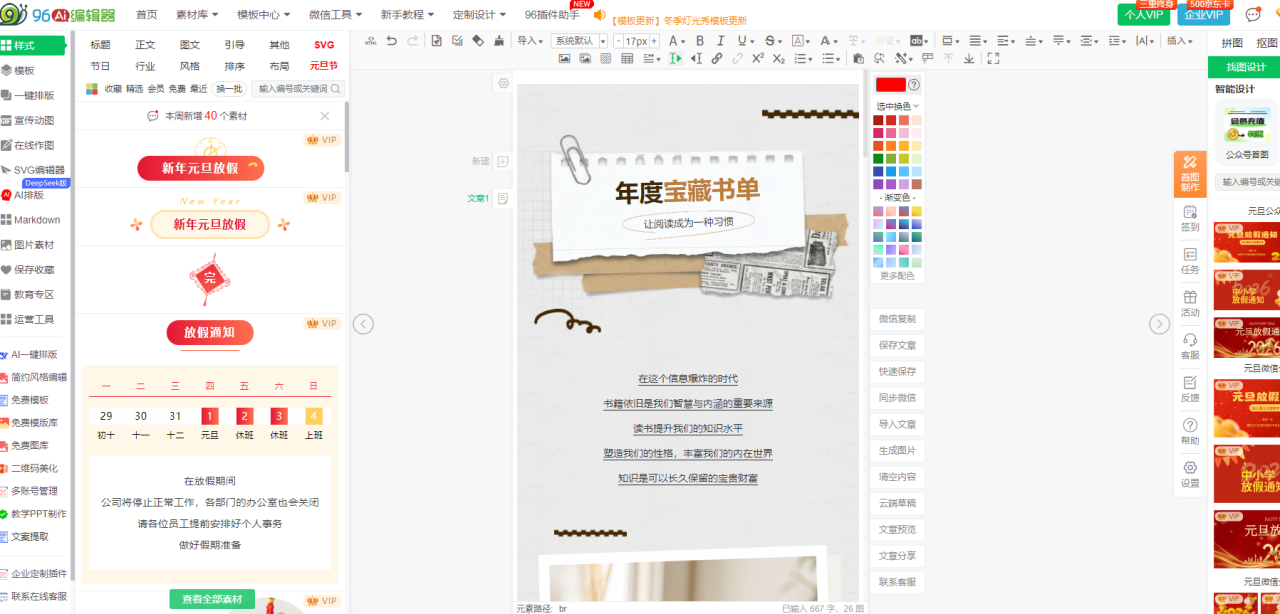Viewport: 1280px width, 614px height.
Task: Switch to the 元旦节 category tab
Action: [x=324, y=66]
